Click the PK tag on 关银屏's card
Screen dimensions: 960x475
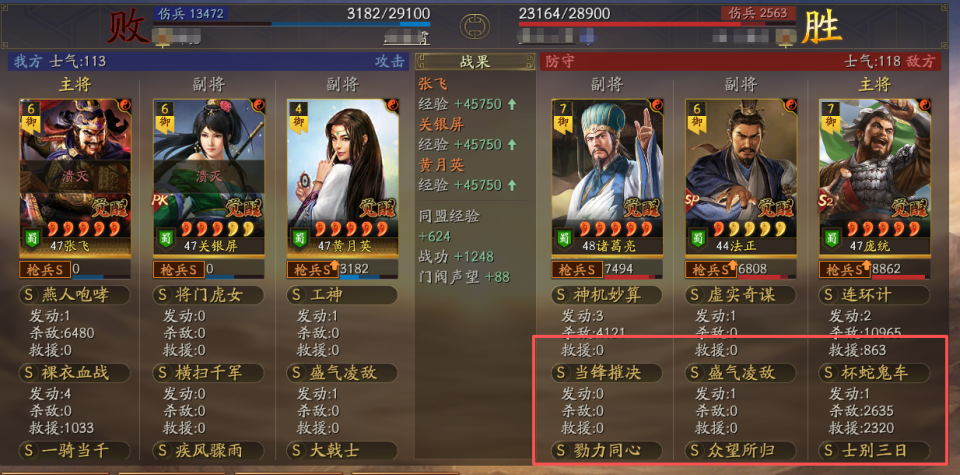pos(160,200)
